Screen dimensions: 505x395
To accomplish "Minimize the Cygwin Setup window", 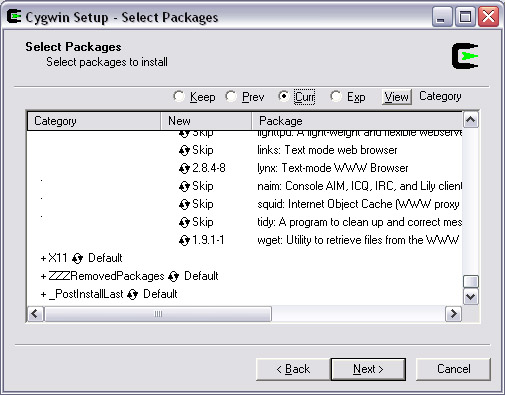I will tap(441, 17).
